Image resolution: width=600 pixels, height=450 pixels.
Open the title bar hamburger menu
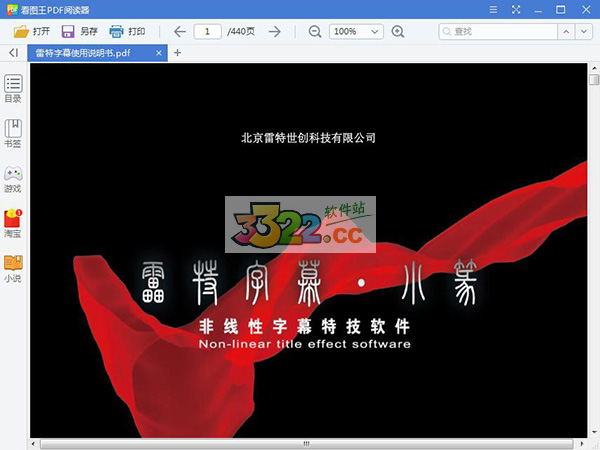pyautogui.click(x=493, y=10)
